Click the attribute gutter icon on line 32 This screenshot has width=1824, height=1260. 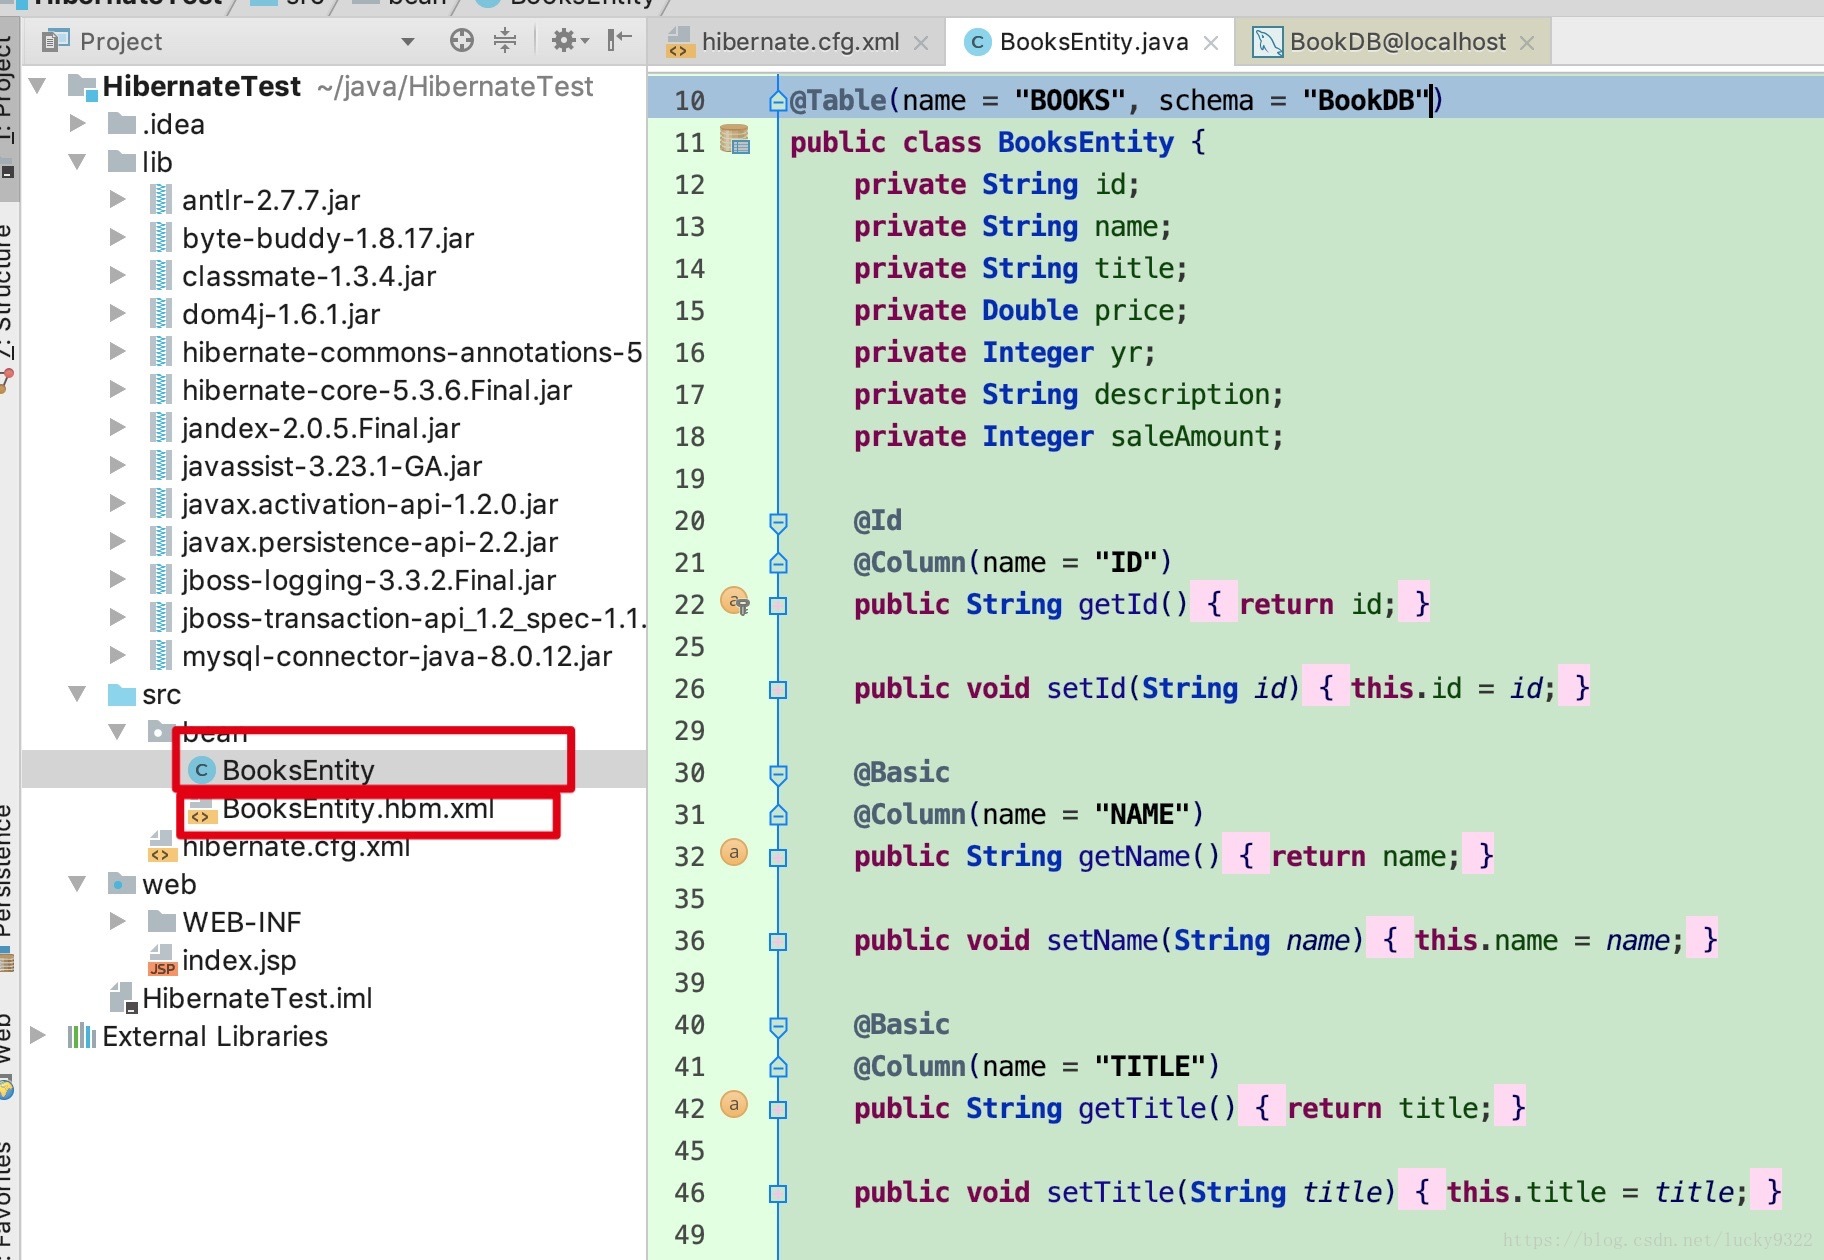tap(734, 853)
